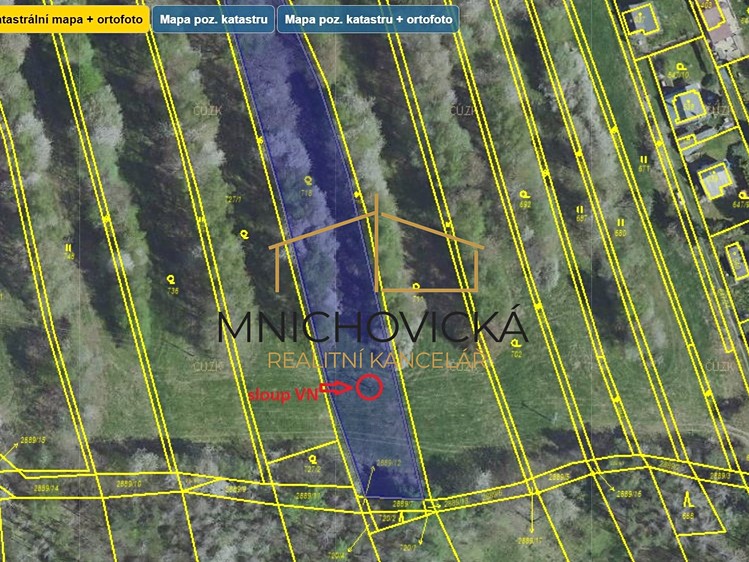Click the land-use symbol above parcel 692
The height and width of the screenshot is (562, 749).
click(x=524, y=194)
